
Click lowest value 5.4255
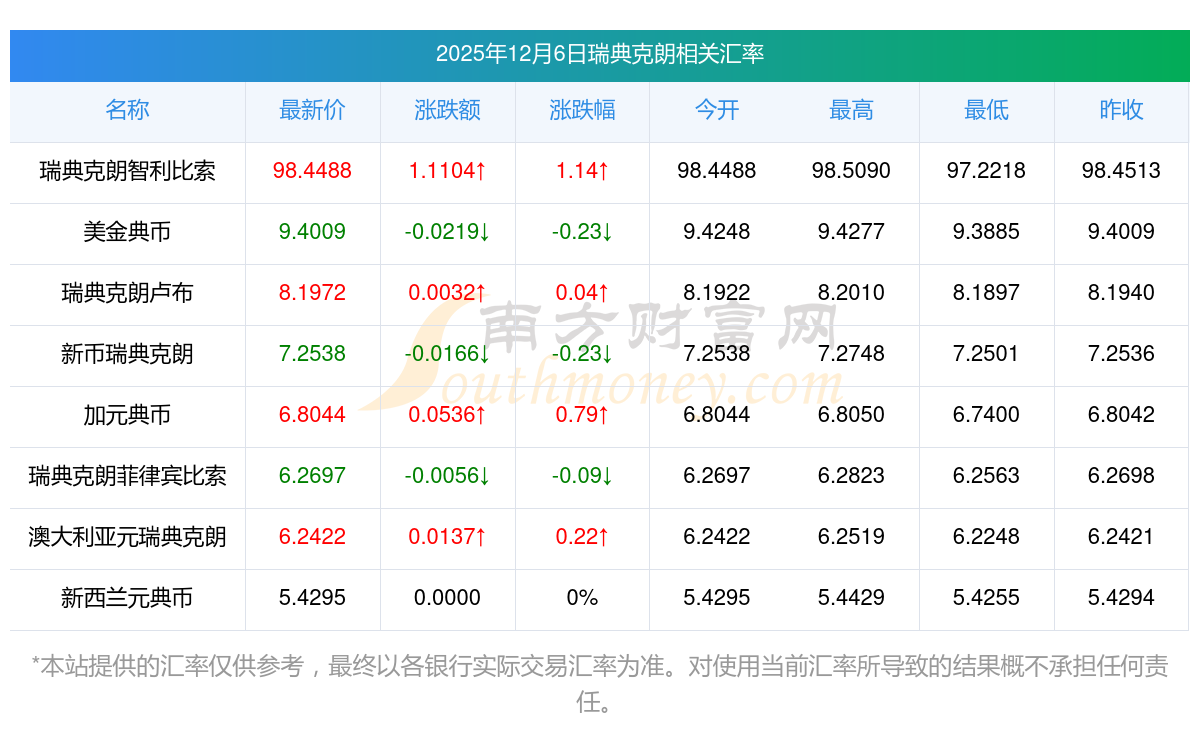(x=986, y=598)
